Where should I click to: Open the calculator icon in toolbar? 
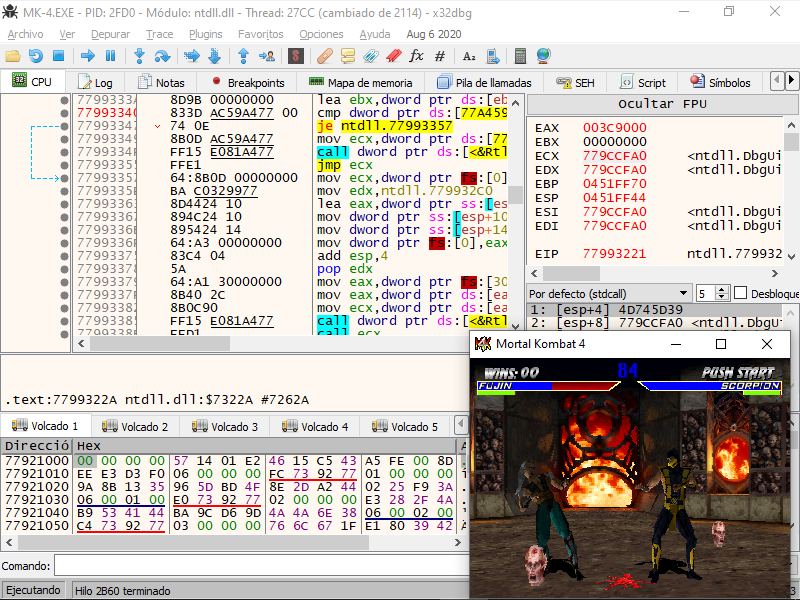[x=520, y=56]
